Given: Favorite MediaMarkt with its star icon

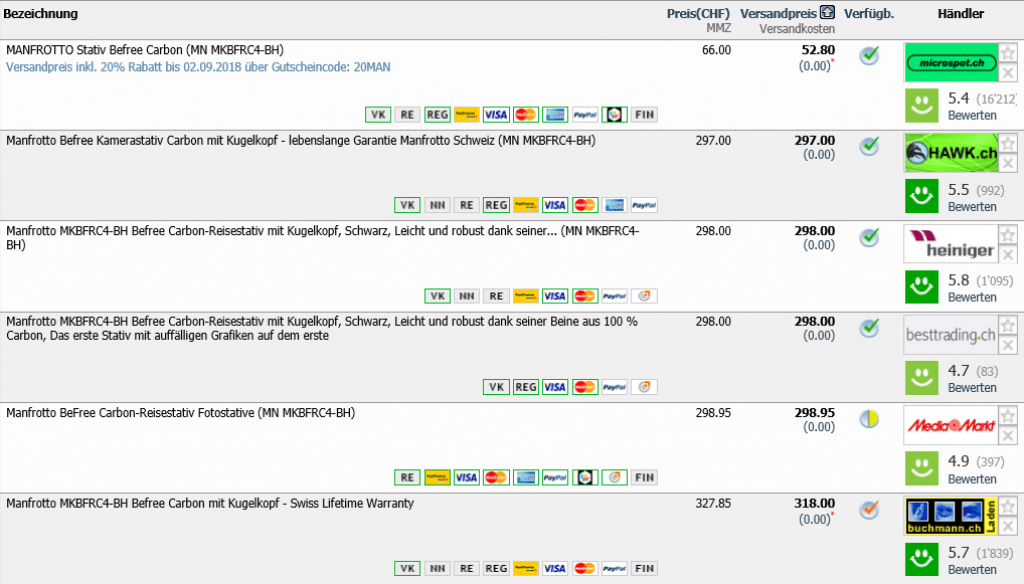Looking at the screenshot, I should [1008, 415].
